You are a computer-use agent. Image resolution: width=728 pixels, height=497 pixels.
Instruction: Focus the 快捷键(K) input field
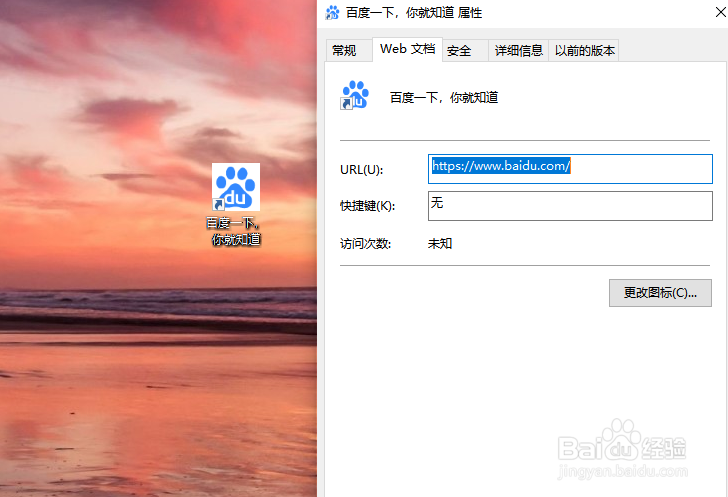(x=570, y=206)
